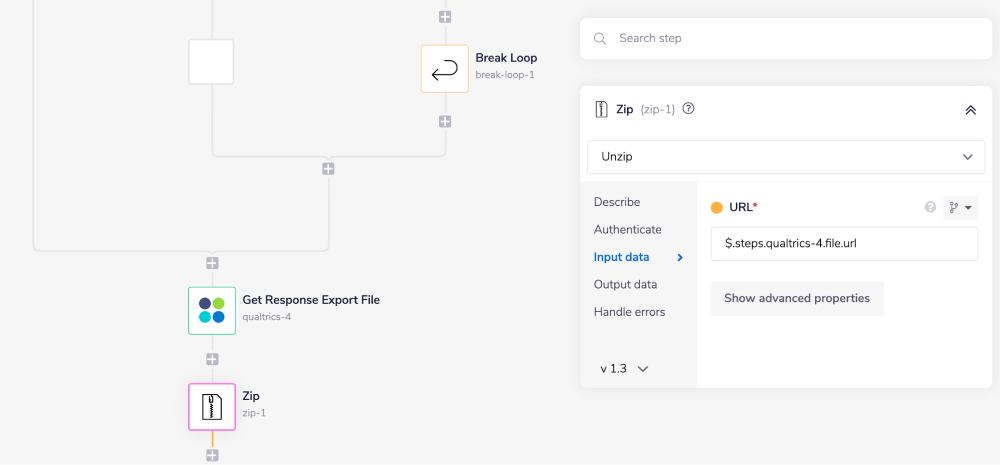Collapse the Zip properties panel

coord(970,110)
